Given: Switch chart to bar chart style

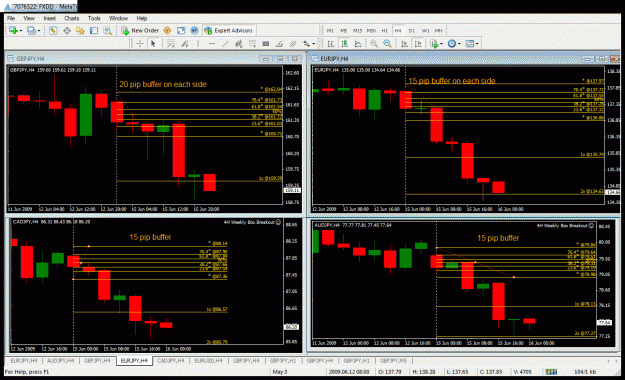Looking at the screenshot, I should pyautogui.click(x=330, y=44).
